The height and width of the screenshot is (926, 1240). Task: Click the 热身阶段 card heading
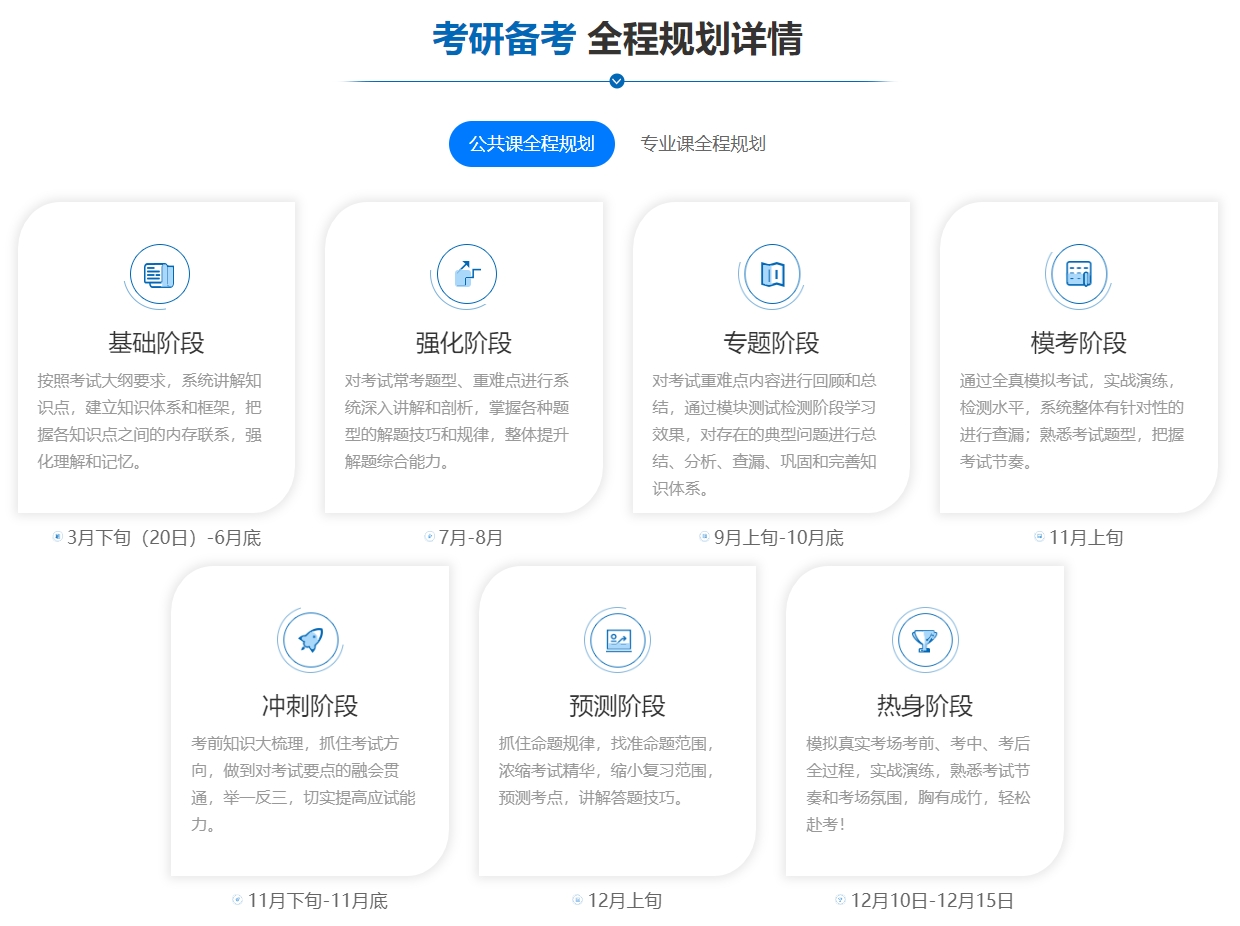pos(925,706)
